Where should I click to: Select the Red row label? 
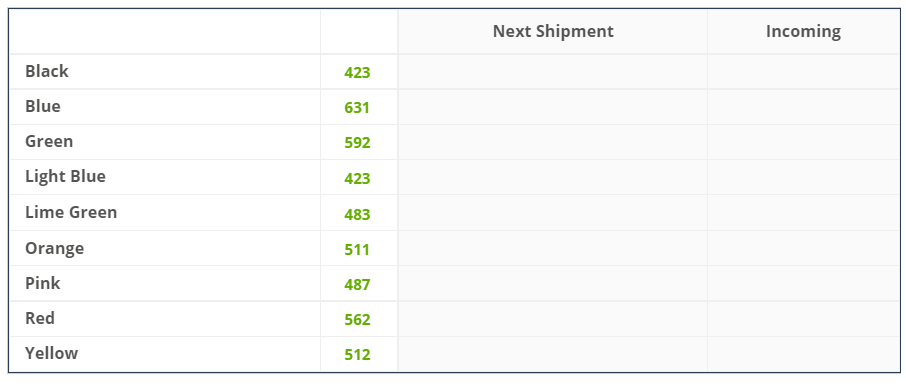click(x=40, y=318)
